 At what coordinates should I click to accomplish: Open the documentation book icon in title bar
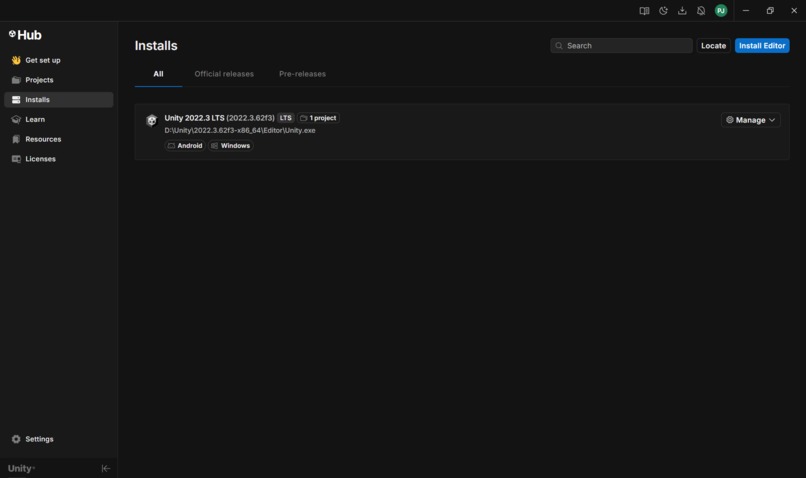[x=644, y=11]
